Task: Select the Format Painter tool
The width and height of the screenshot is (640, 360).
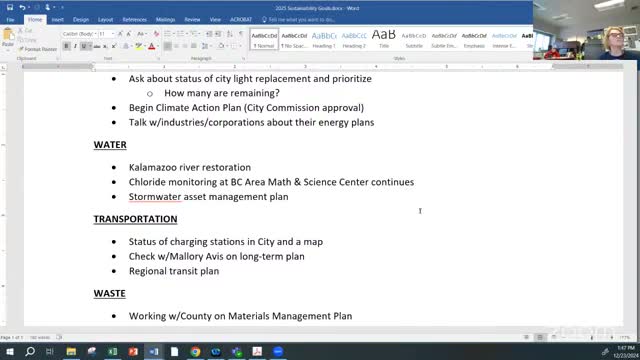Action: click(37, 49)
